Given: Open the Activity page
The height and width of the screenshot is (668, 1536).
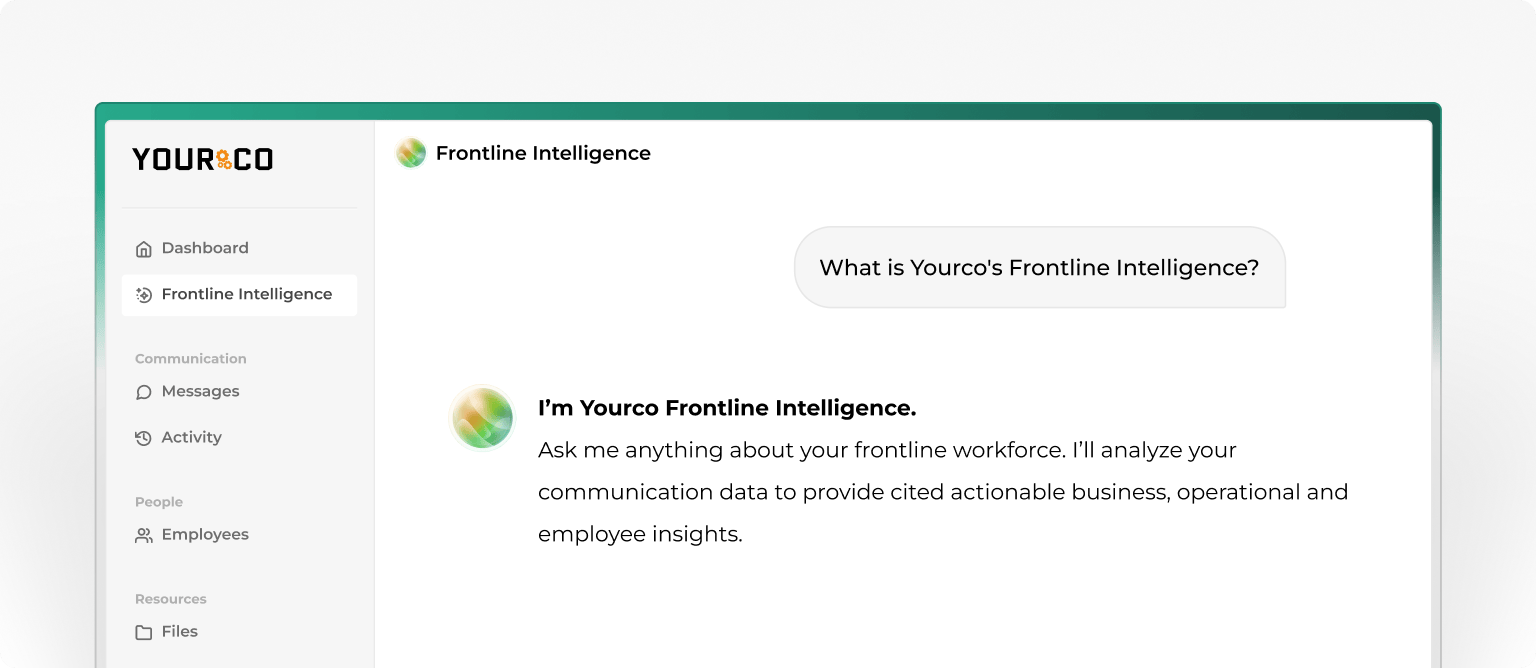Looking at the screenshot, I should tap(191, 437).
